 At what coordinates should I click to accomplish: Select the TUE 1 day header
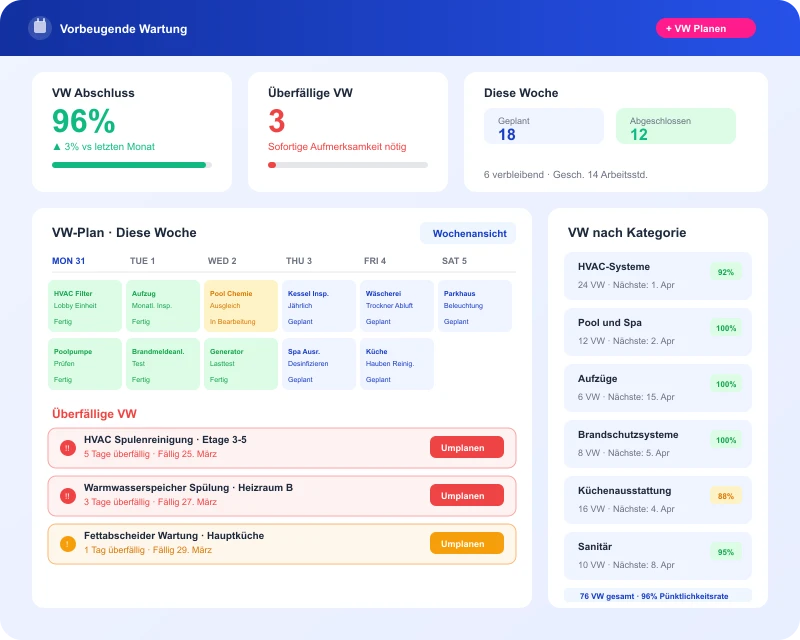[x=142, y=261]
